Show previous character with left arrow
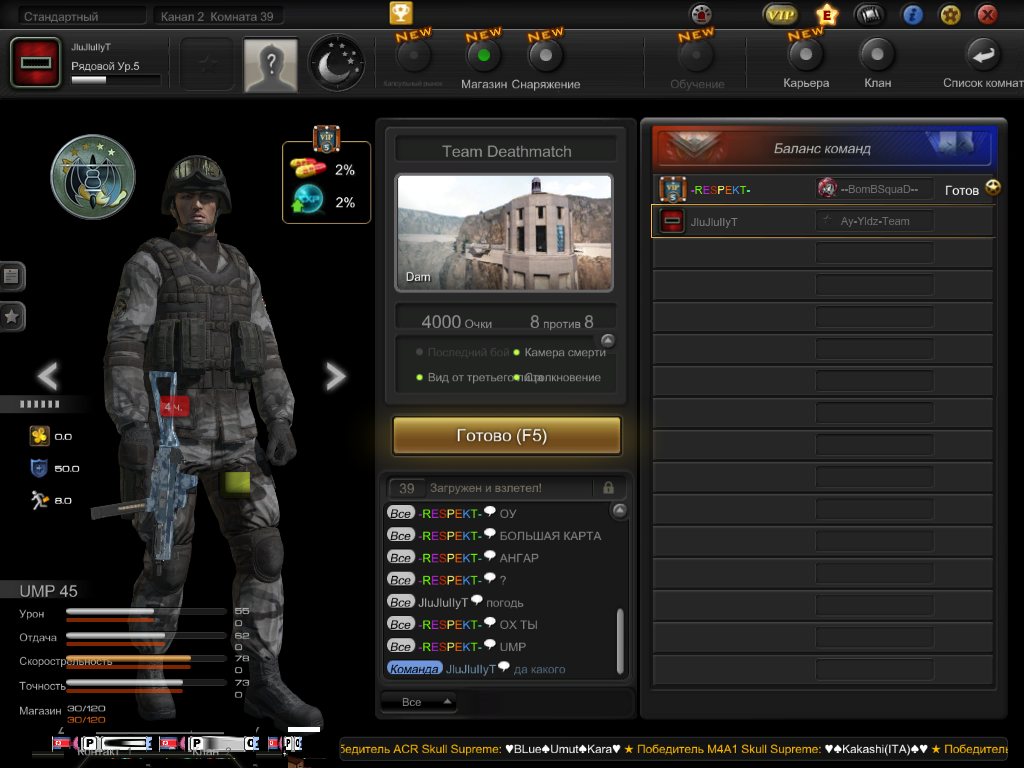The height and width of the screenshot is (768, 1024). click(48, 376)
